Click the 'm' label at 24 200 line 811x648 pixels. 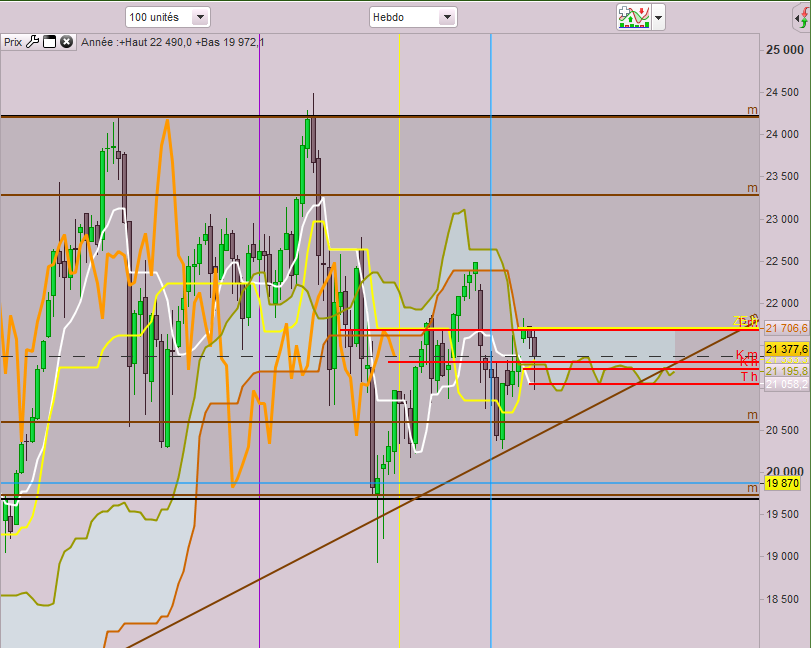click(753, 109)
